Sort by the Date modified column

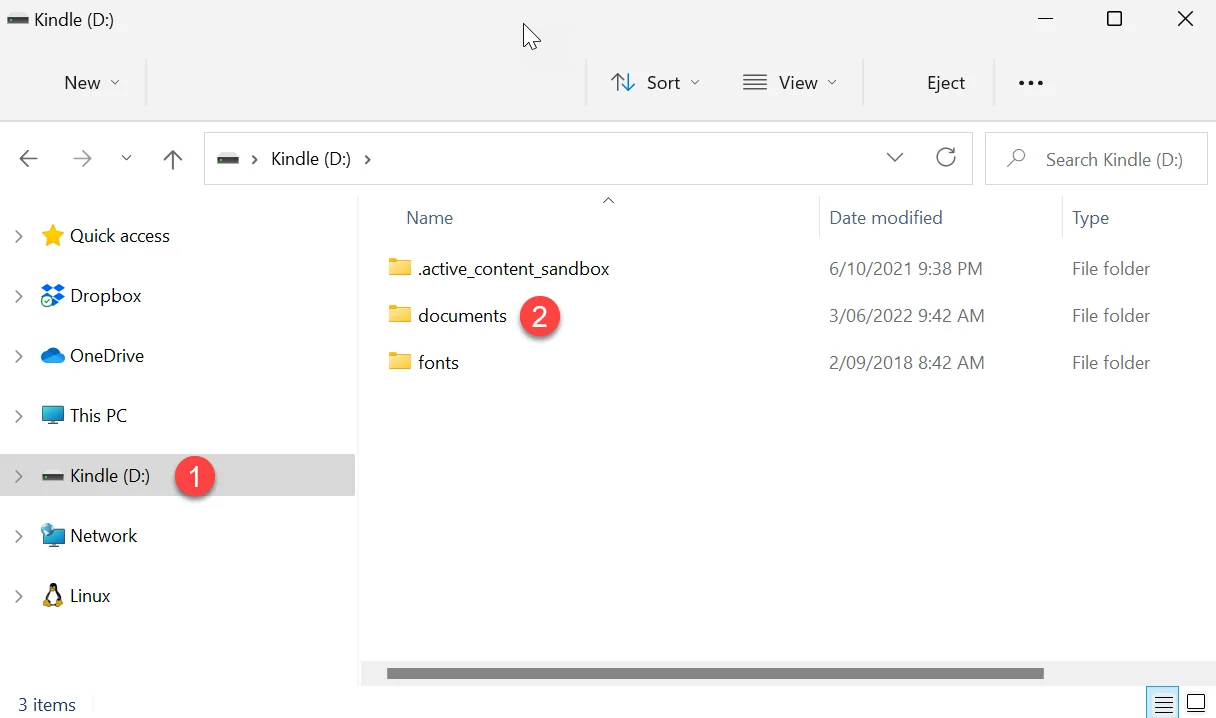[x=886, y=218]
